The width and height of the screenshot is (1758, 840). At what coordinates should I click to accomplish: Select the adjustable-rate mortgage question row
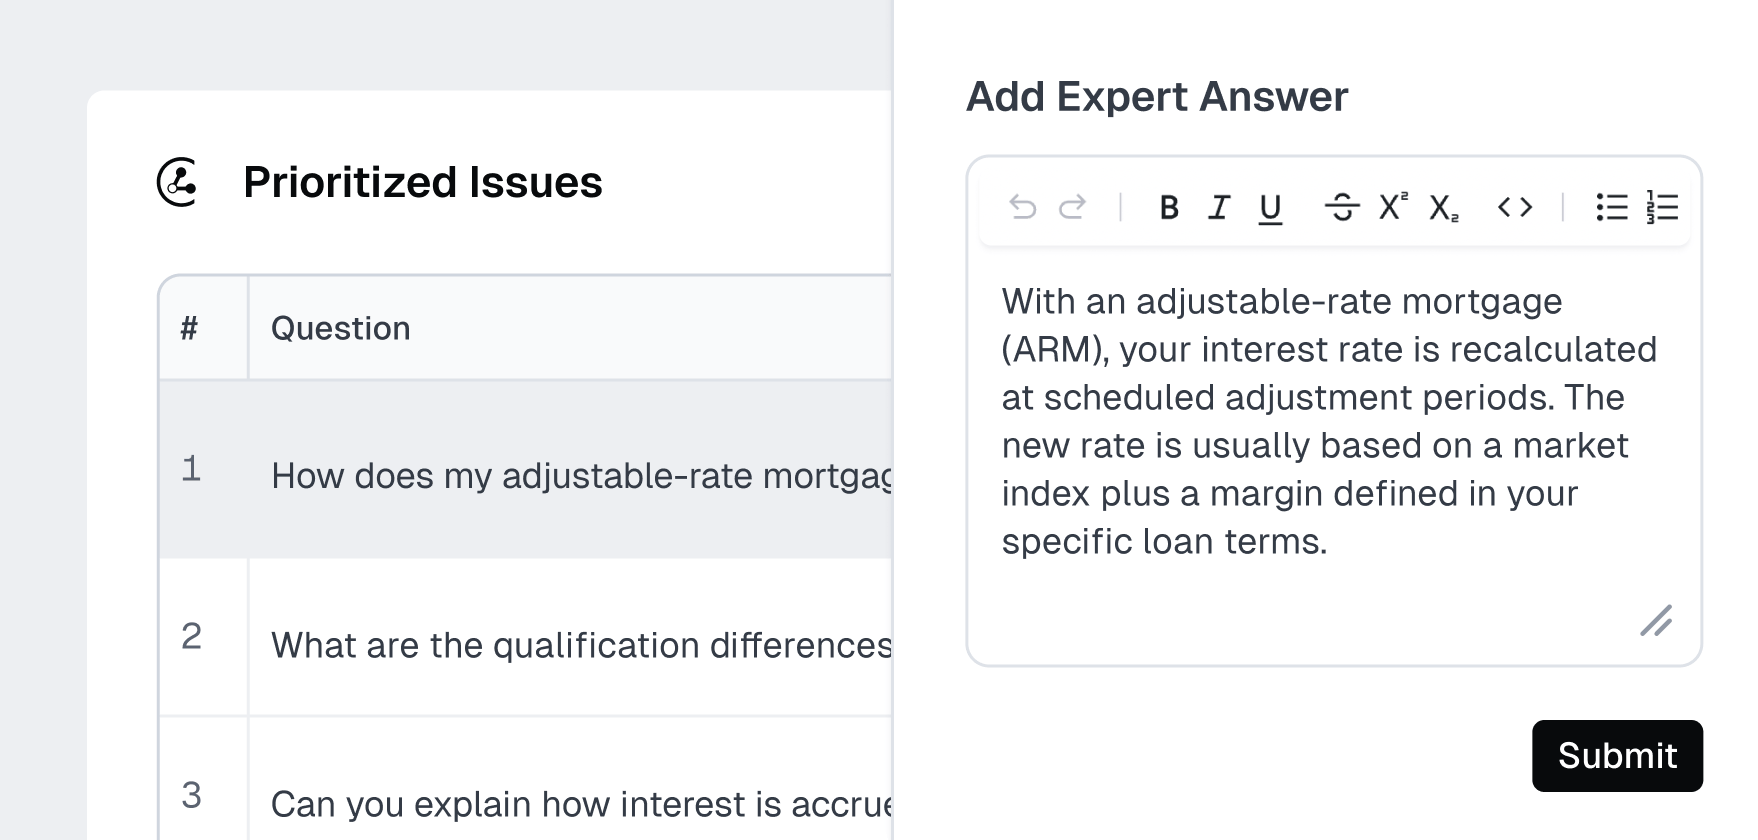tap(580, 475)
